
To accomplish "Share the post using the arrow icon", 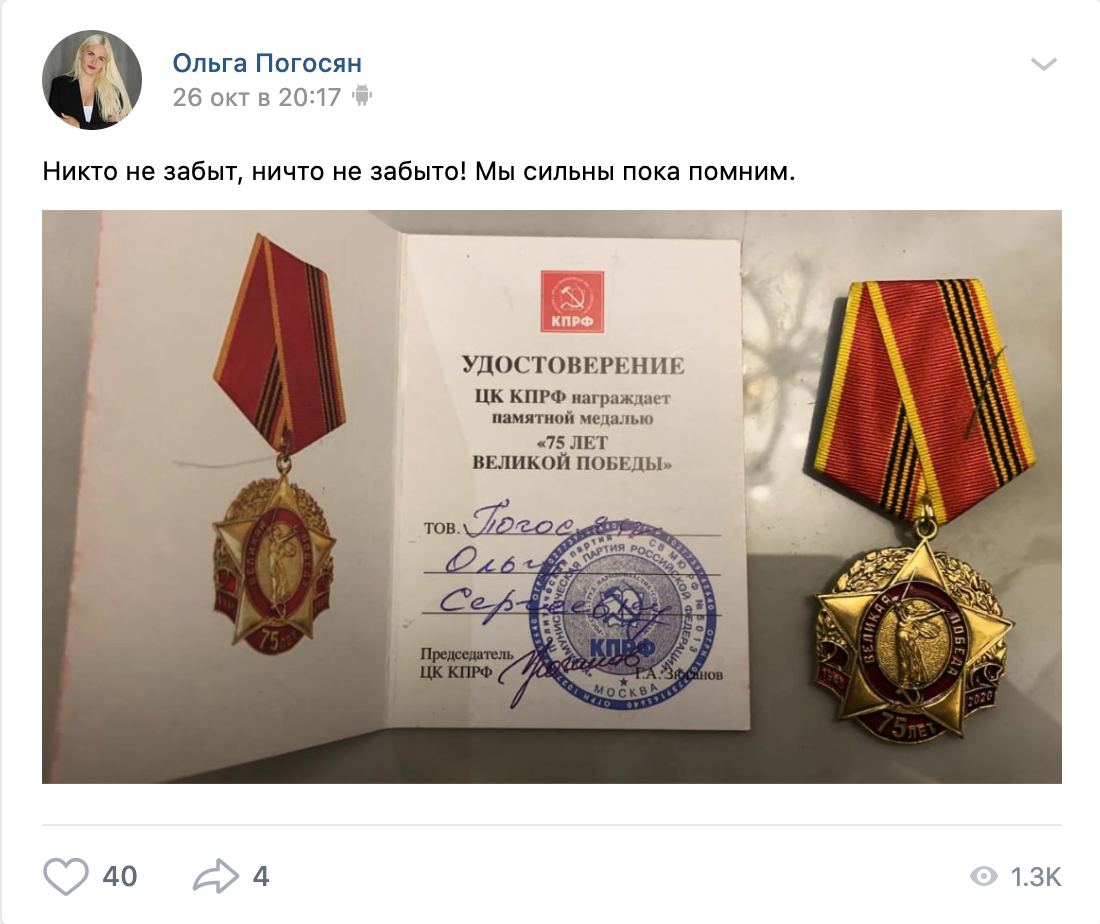I will tap(216, 876).
